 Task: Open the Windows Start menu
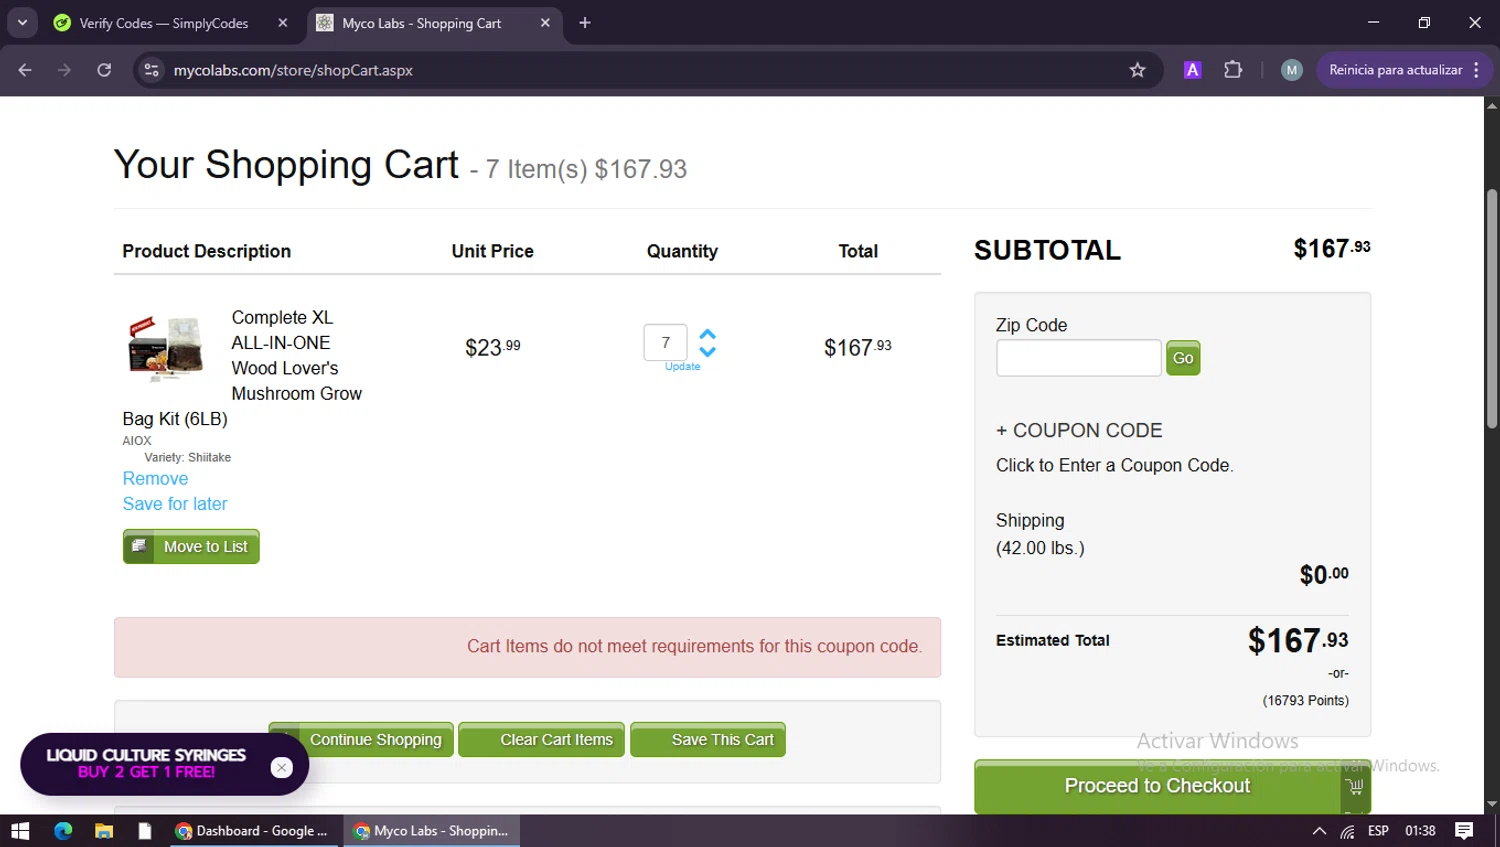point(20,831)
